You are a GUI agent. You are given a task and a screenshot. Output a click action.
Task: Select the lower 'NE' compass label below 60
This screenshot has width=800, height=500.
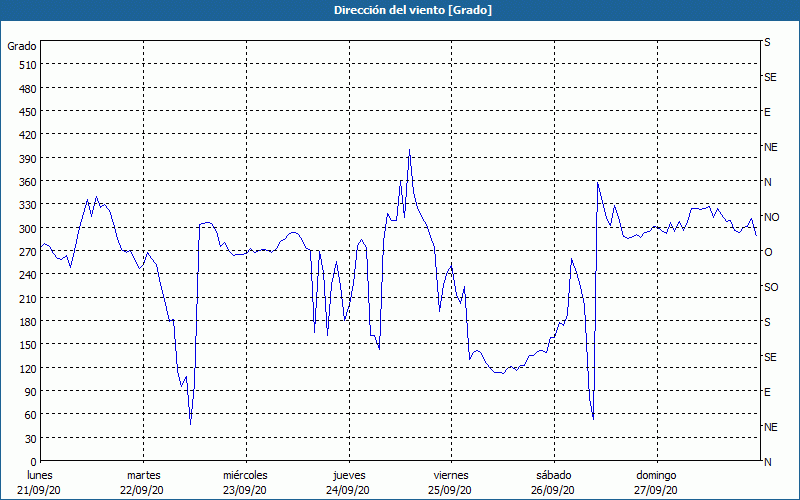point(771,427)
